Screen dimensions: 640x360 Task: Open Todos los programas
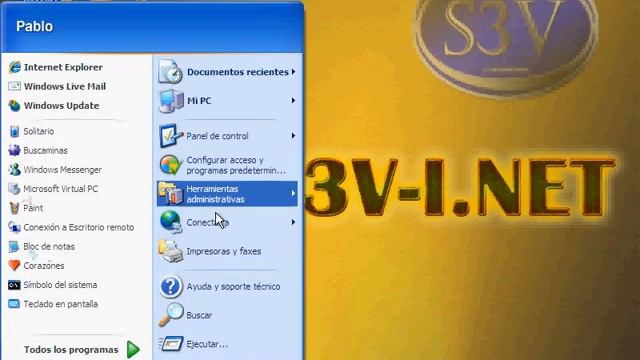(x=71, y=350)
